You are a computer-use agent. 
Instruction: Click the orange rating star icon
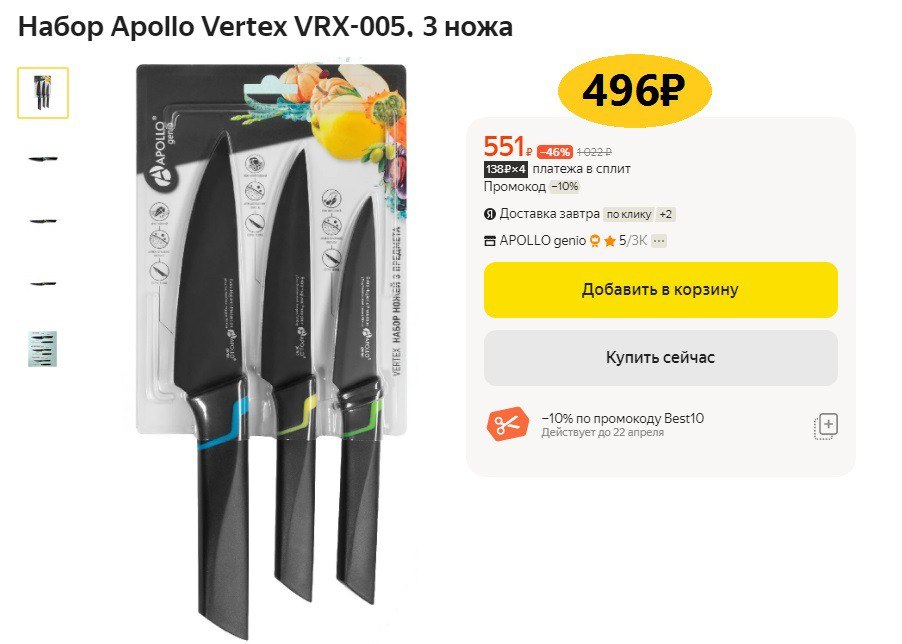click(x=610, y=241)
